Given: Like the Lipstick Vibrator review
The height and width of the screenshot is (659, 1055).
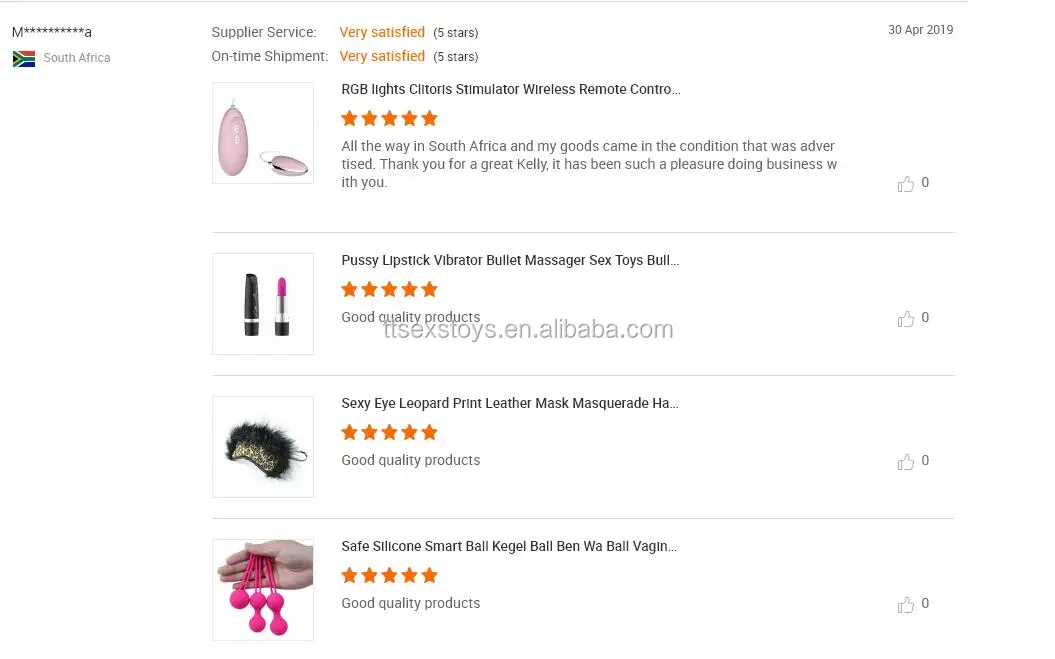Looking at the screenshot, I should pyautogui.click(x=905, y=318).
